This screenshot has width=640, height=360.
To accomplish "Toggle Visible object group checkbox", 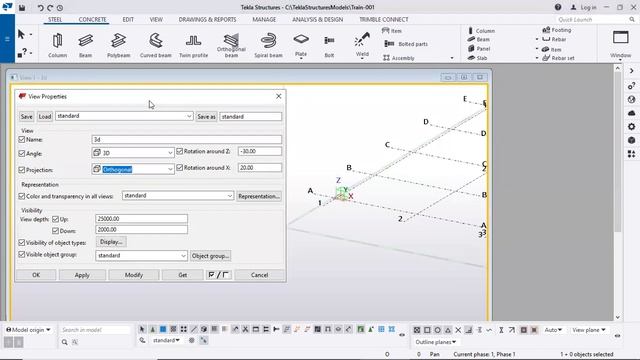I will pos(22,254).
